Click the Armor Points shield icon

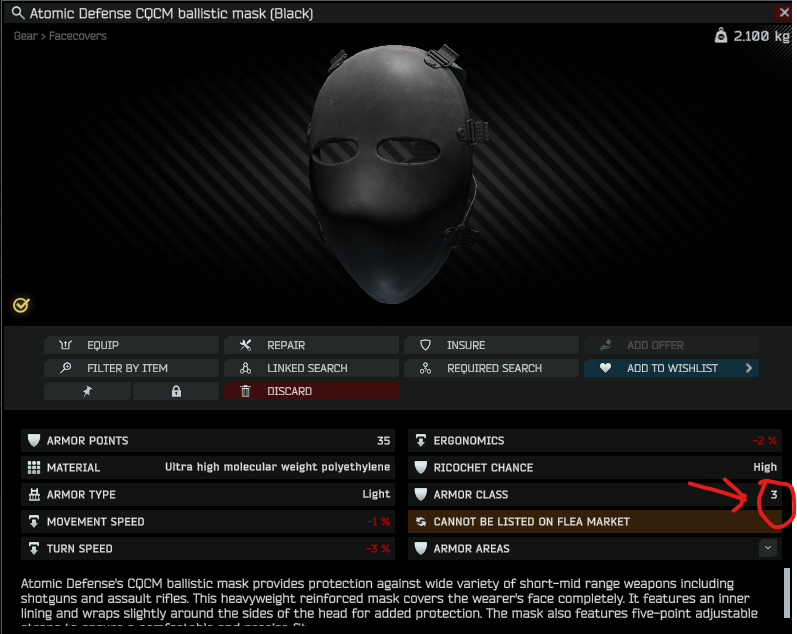tap(34, 441)
